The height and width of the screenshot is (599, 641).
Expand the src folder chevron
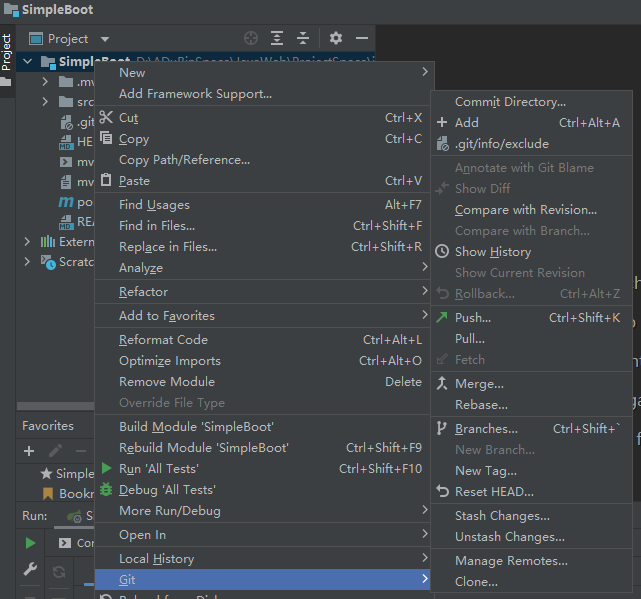(45, 101)
